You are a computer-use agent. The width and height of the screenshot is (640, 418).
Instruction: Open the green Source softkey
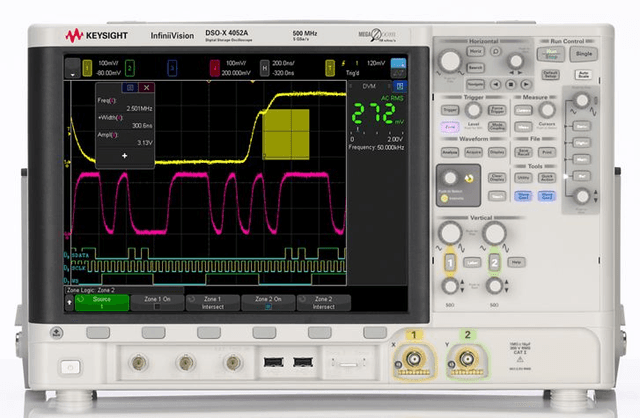(102, 302)
